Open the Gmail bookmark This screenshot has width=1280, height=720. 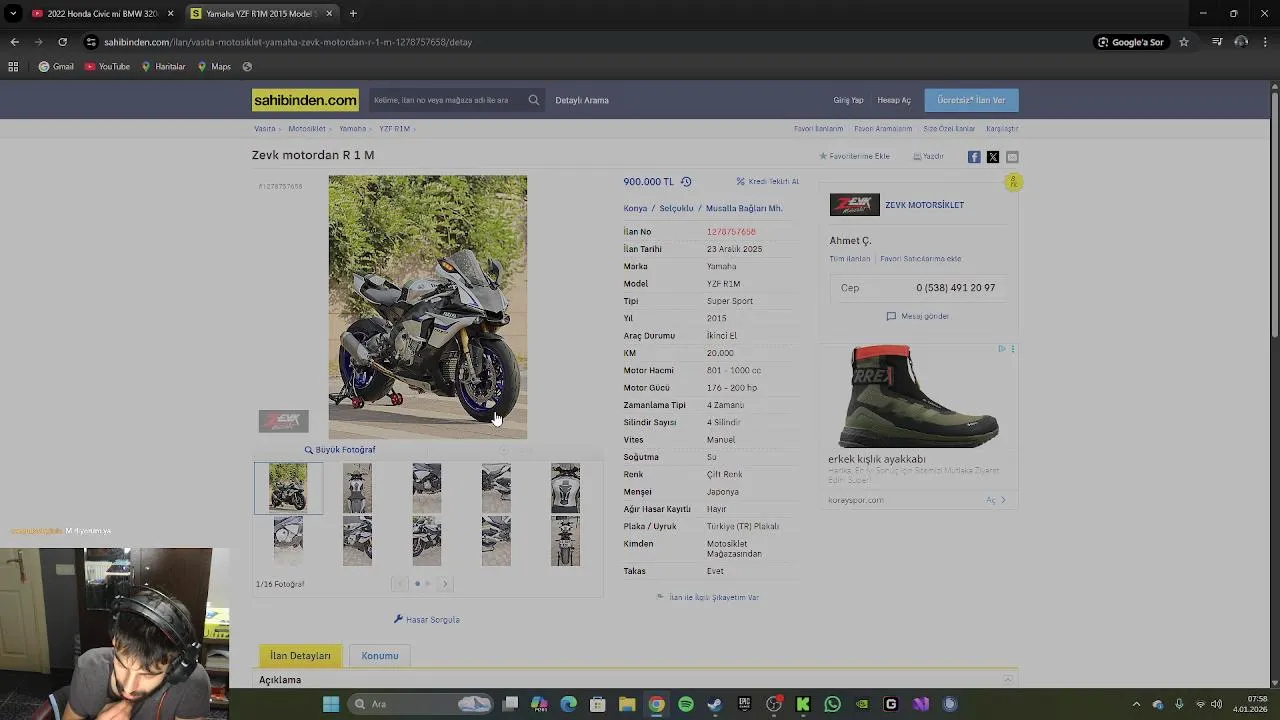(56, 67)
